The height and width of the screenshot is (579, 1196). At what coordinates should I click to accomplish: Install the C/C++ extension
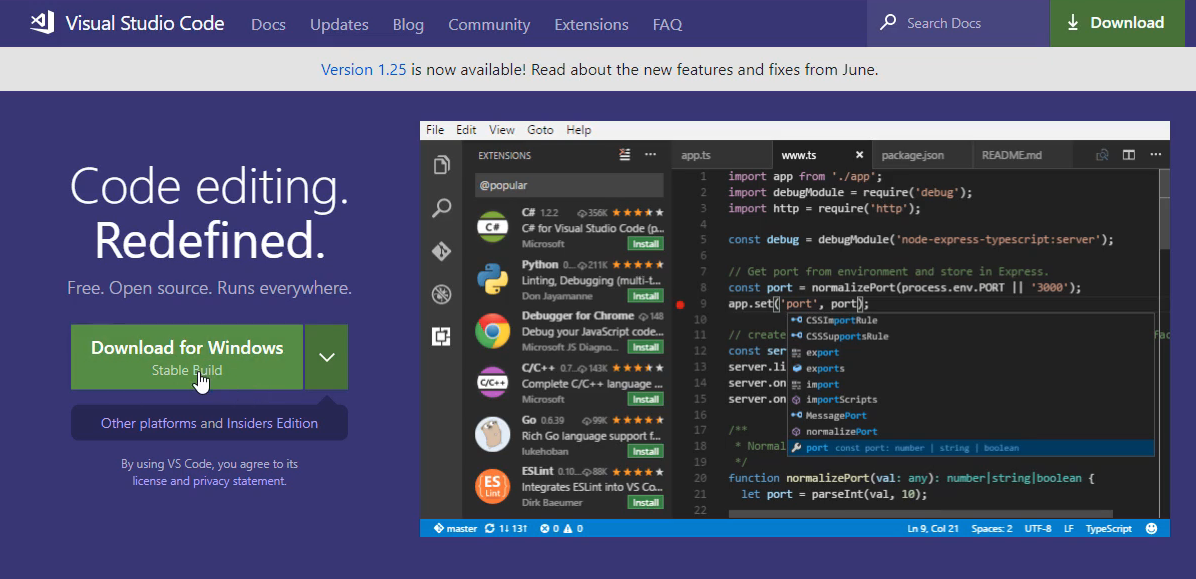[x=645, y=399]
